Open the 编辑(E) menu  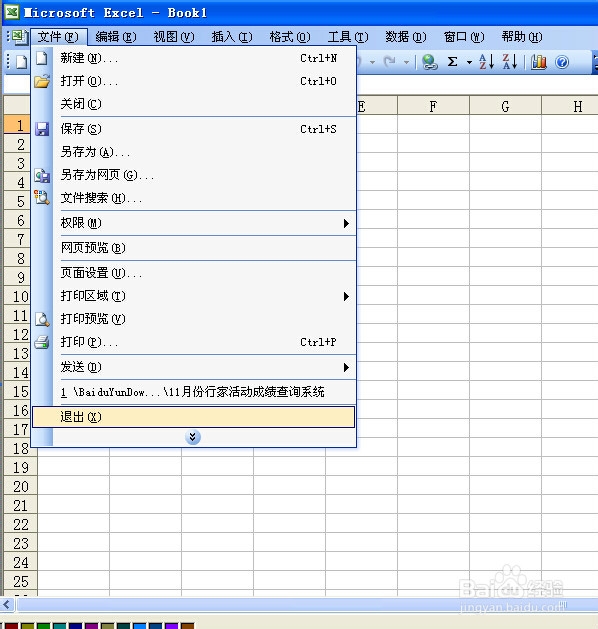point(116,37)
